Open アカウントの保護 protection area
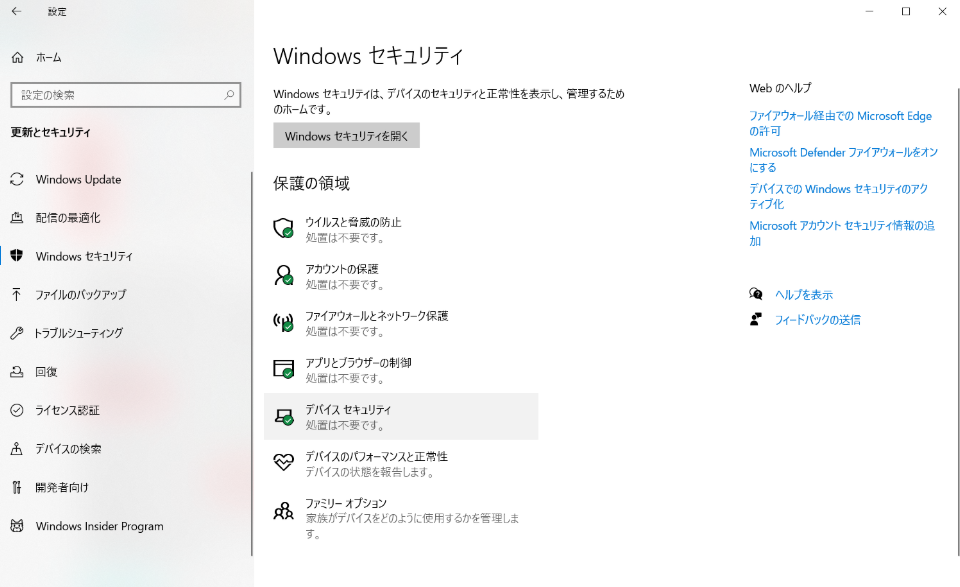Screen dimensions: 960x587 pos(401,276)
